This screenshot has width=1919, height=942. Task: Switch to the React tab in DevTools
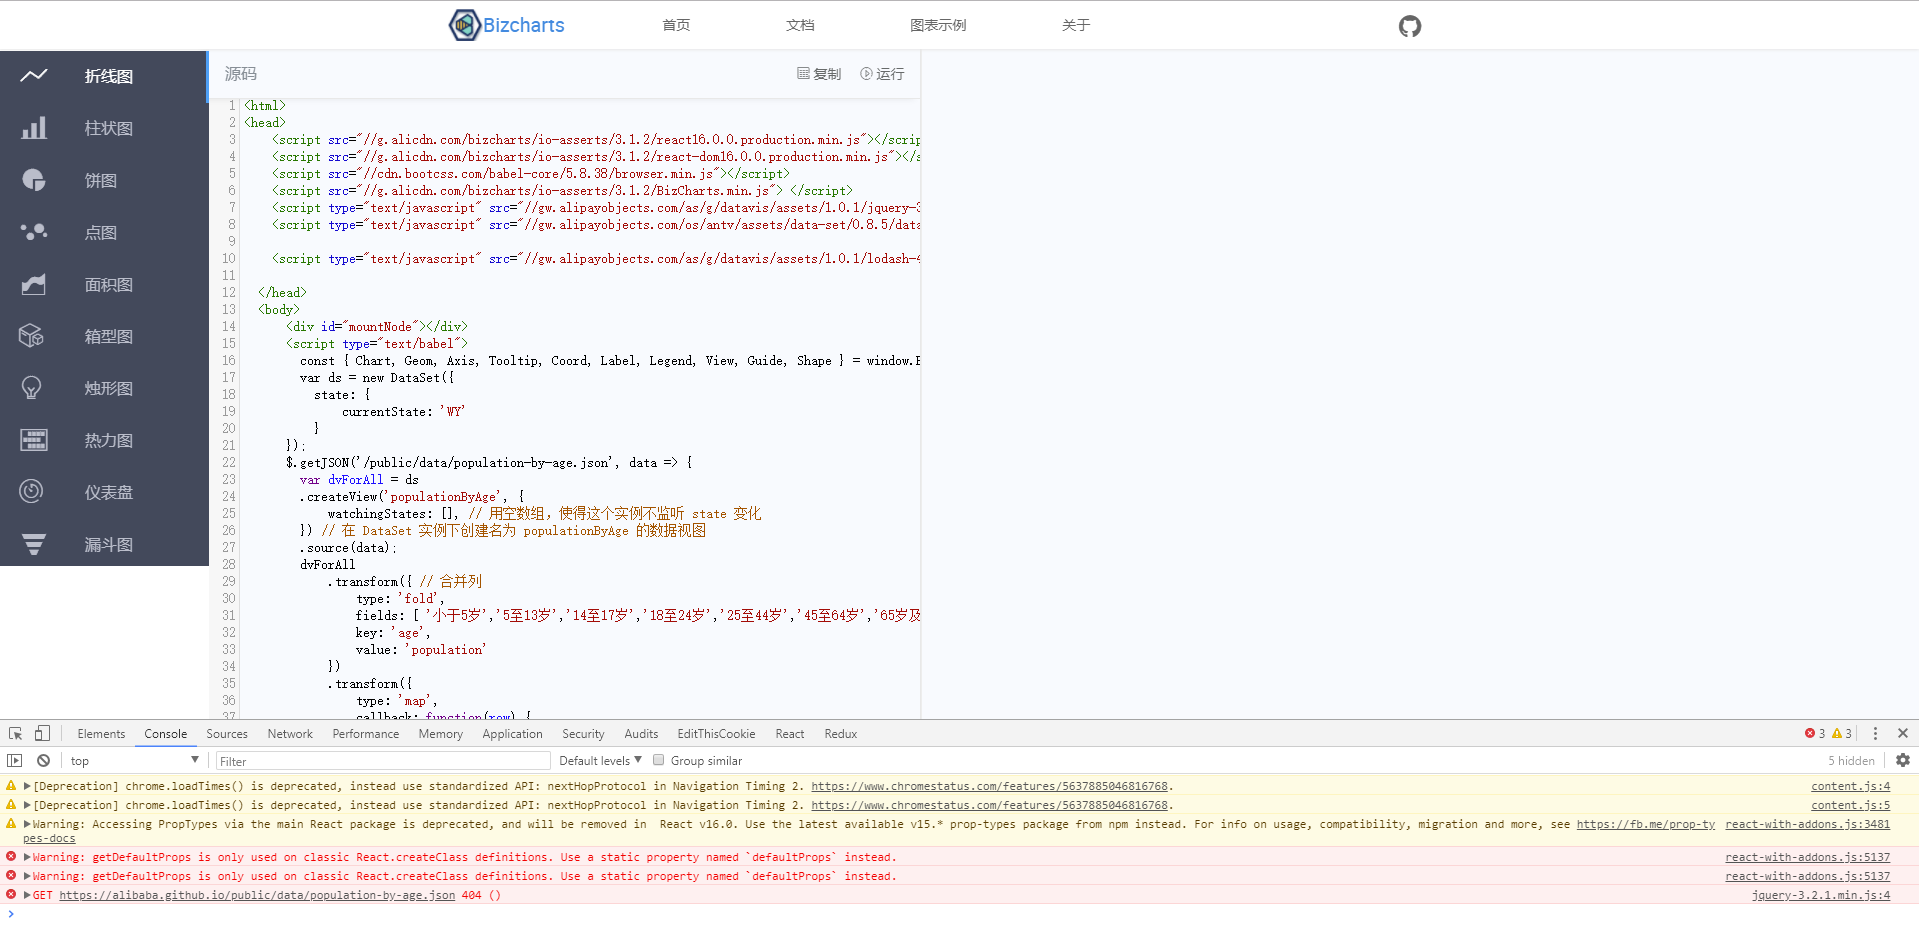click(x=789, y=733)
